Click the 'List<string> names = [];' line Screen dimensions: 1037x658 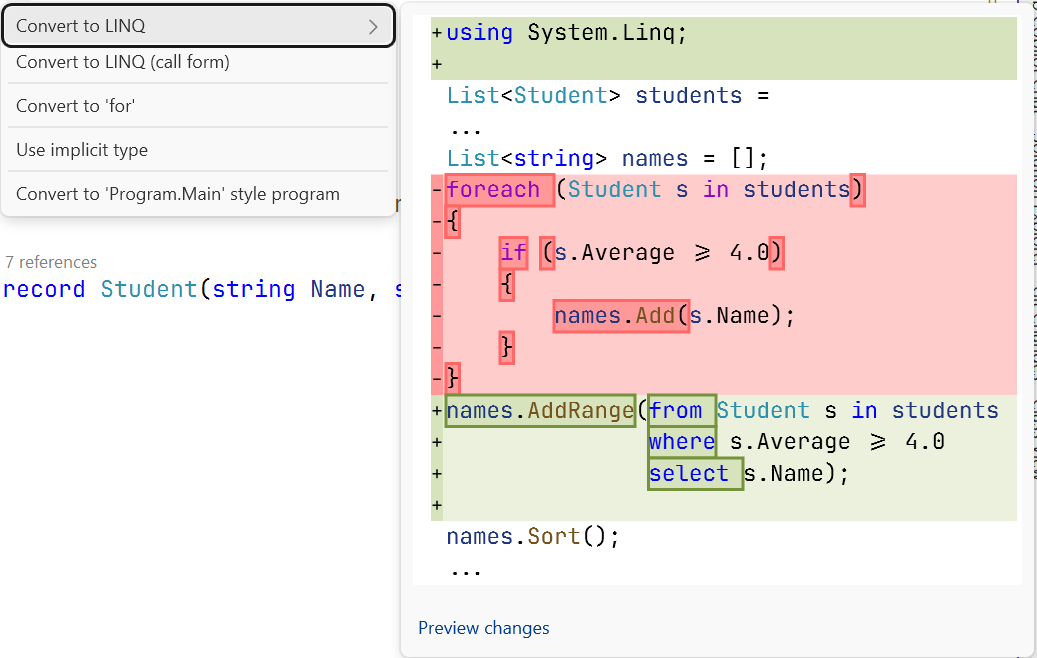[x=607, y=158]
